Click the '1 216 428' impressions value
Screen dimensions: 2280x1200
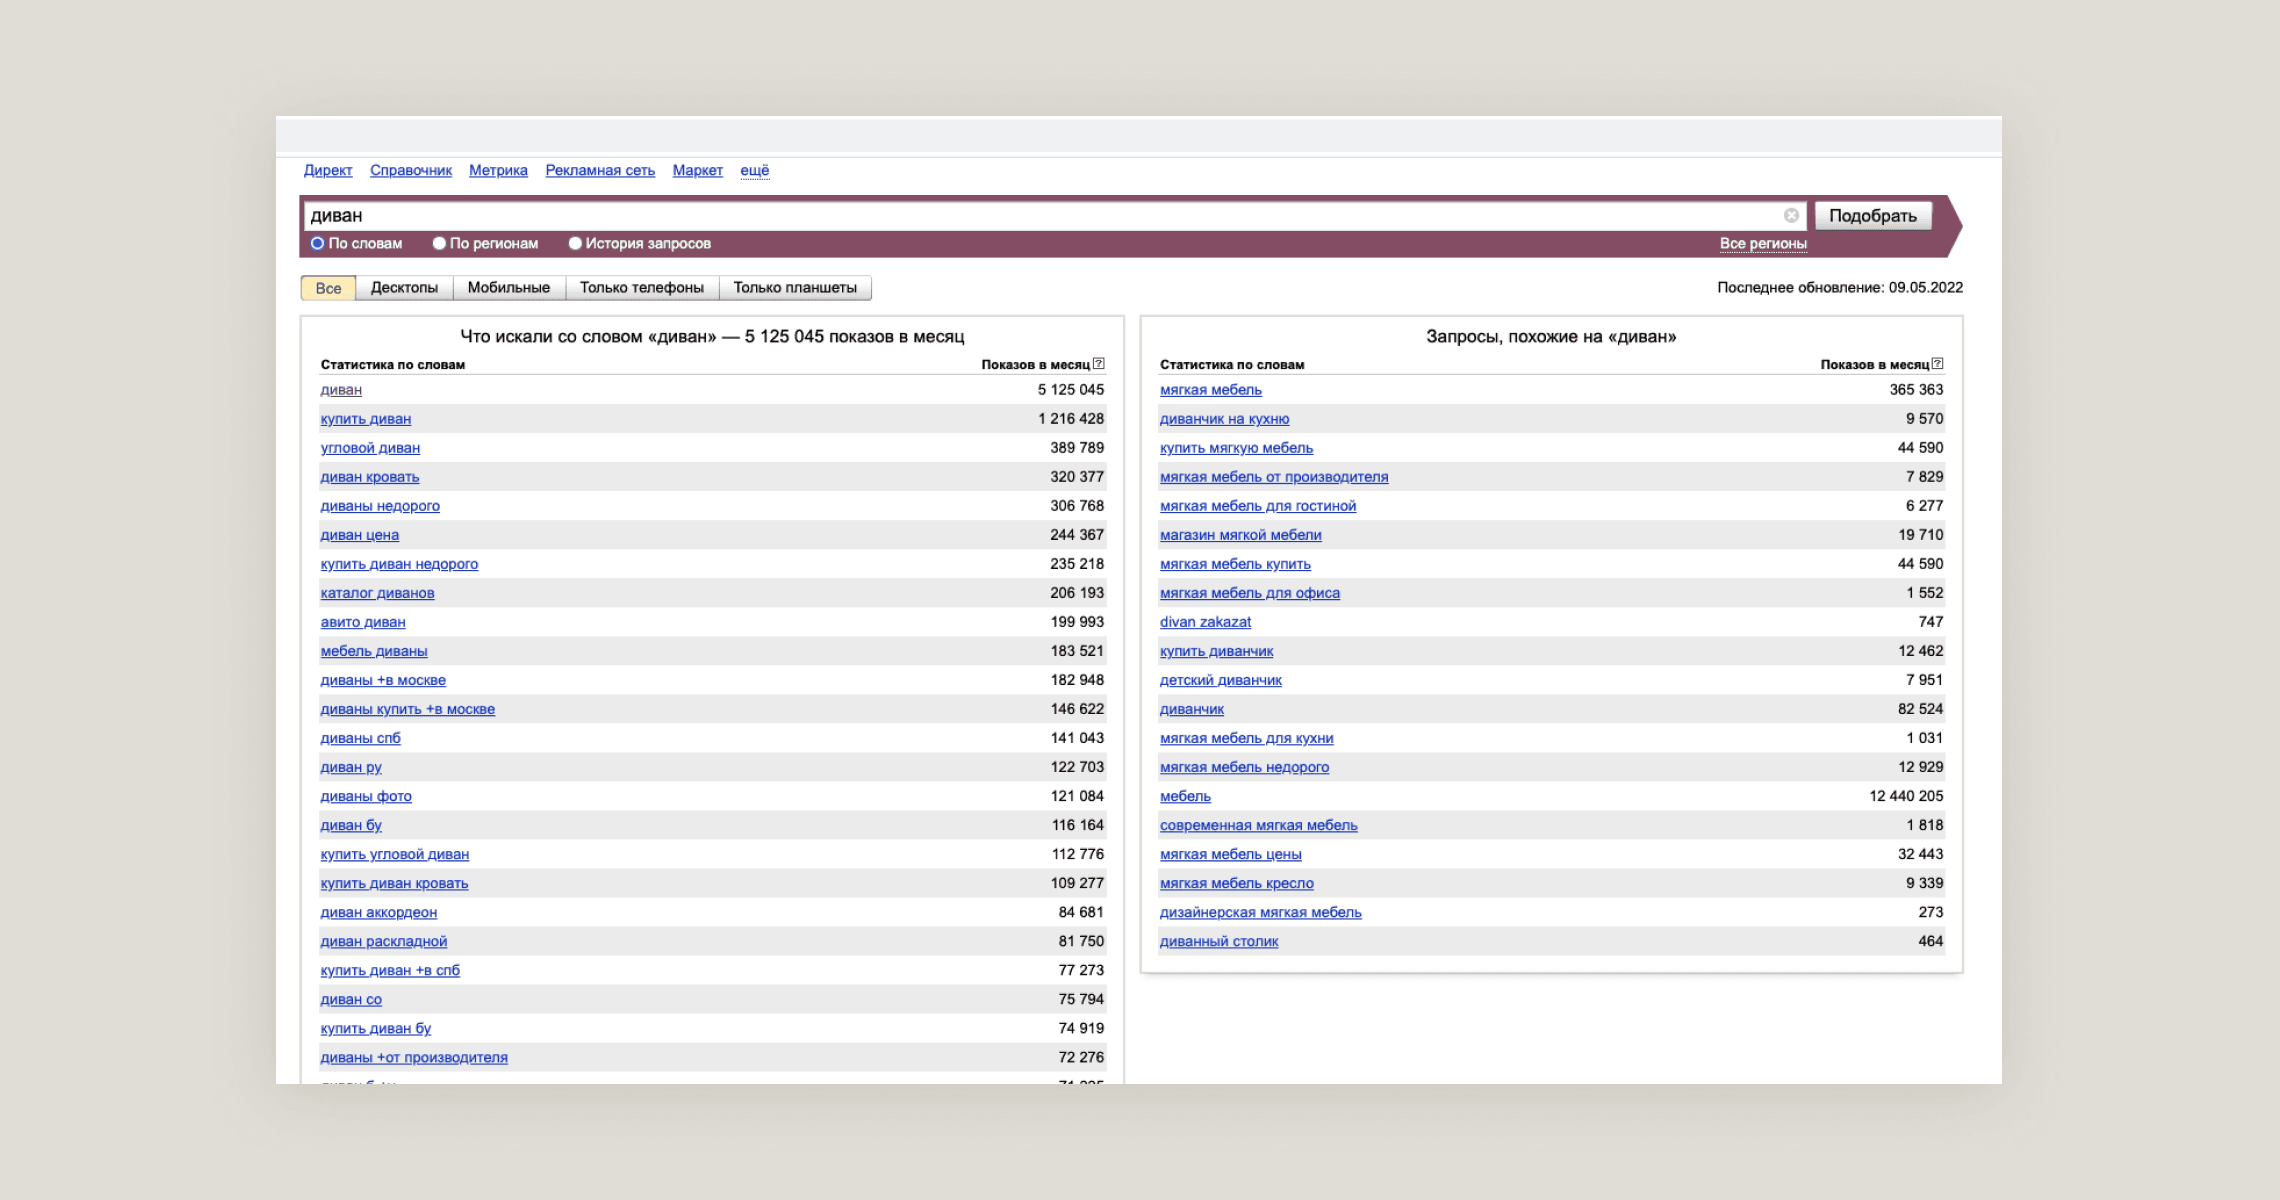coord(1071,419)
